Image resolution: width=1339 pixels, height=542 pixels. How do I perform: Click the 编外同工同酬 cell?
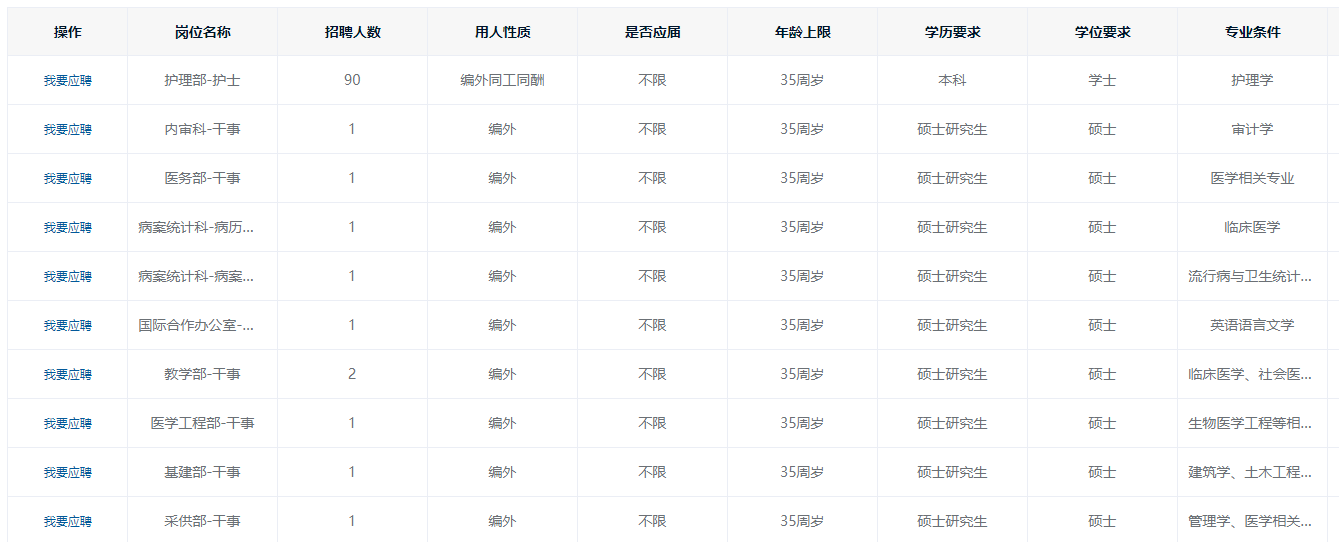(x=502, y=80)
